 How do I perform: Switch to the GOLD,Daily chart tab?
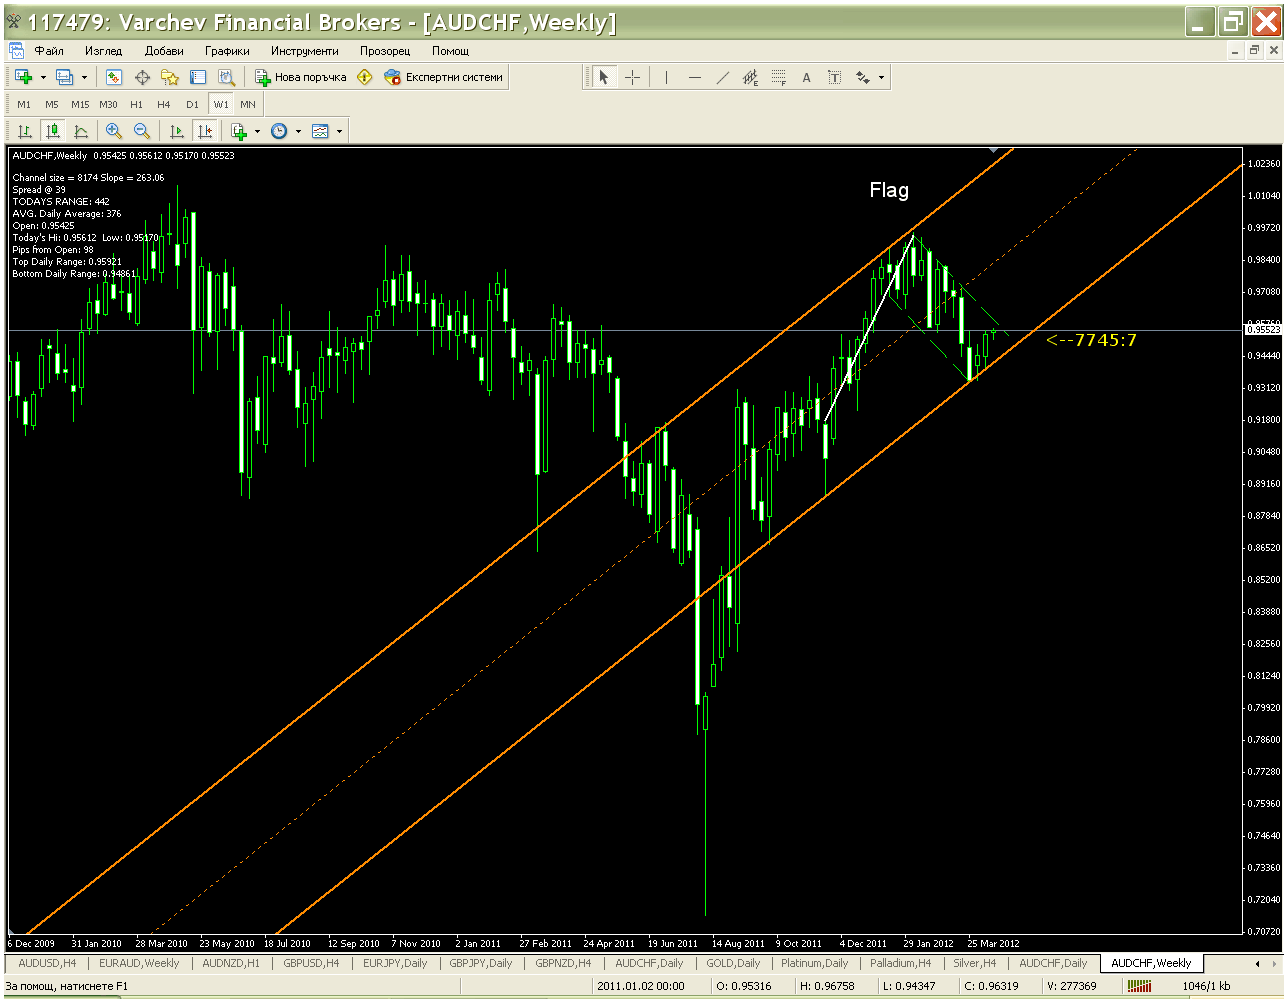(x=733, y=963)
